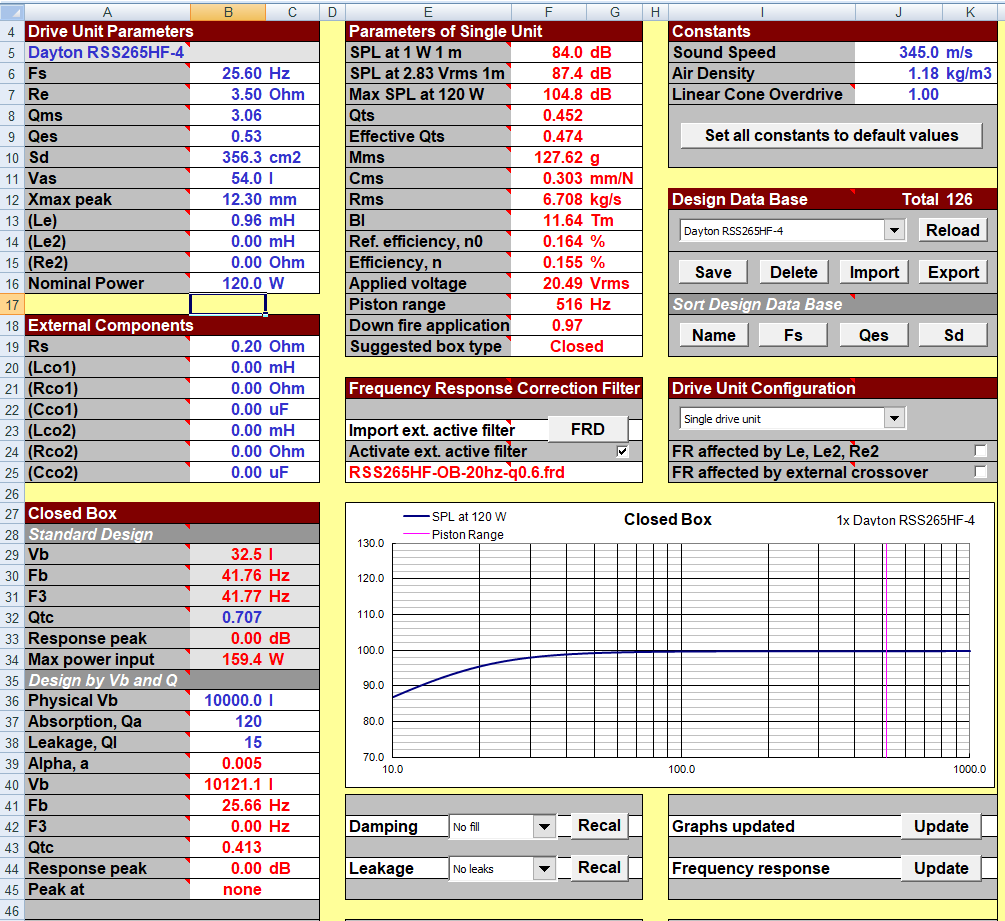Viewport: 1005px width, 921px height.
Task: Click Update for Graphs updated
Action: pyautogui.click(x=941, y=826)
